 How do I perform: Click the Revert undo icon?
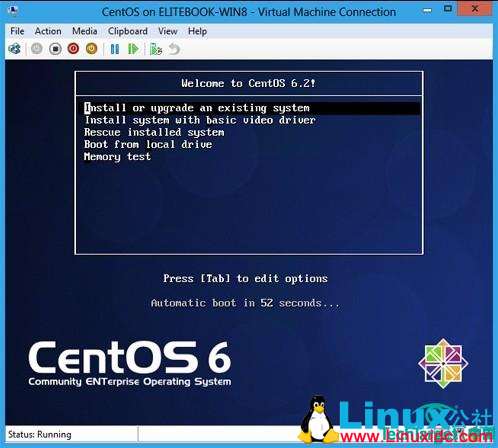click(x=174, y=49)
